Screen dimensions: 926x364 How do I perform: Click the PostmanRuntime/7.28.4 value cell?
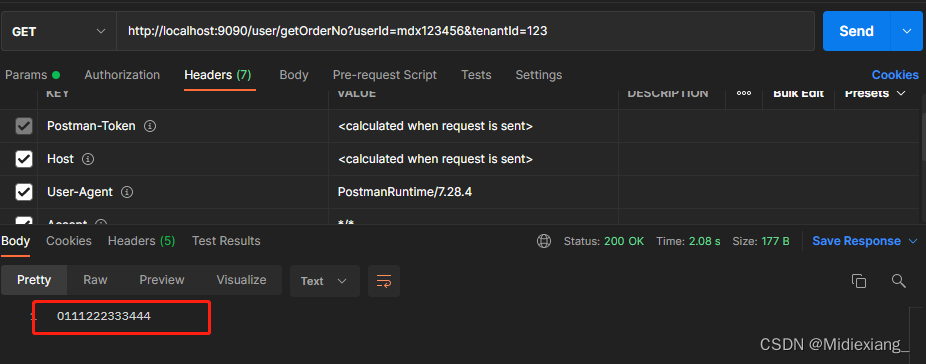473,192
